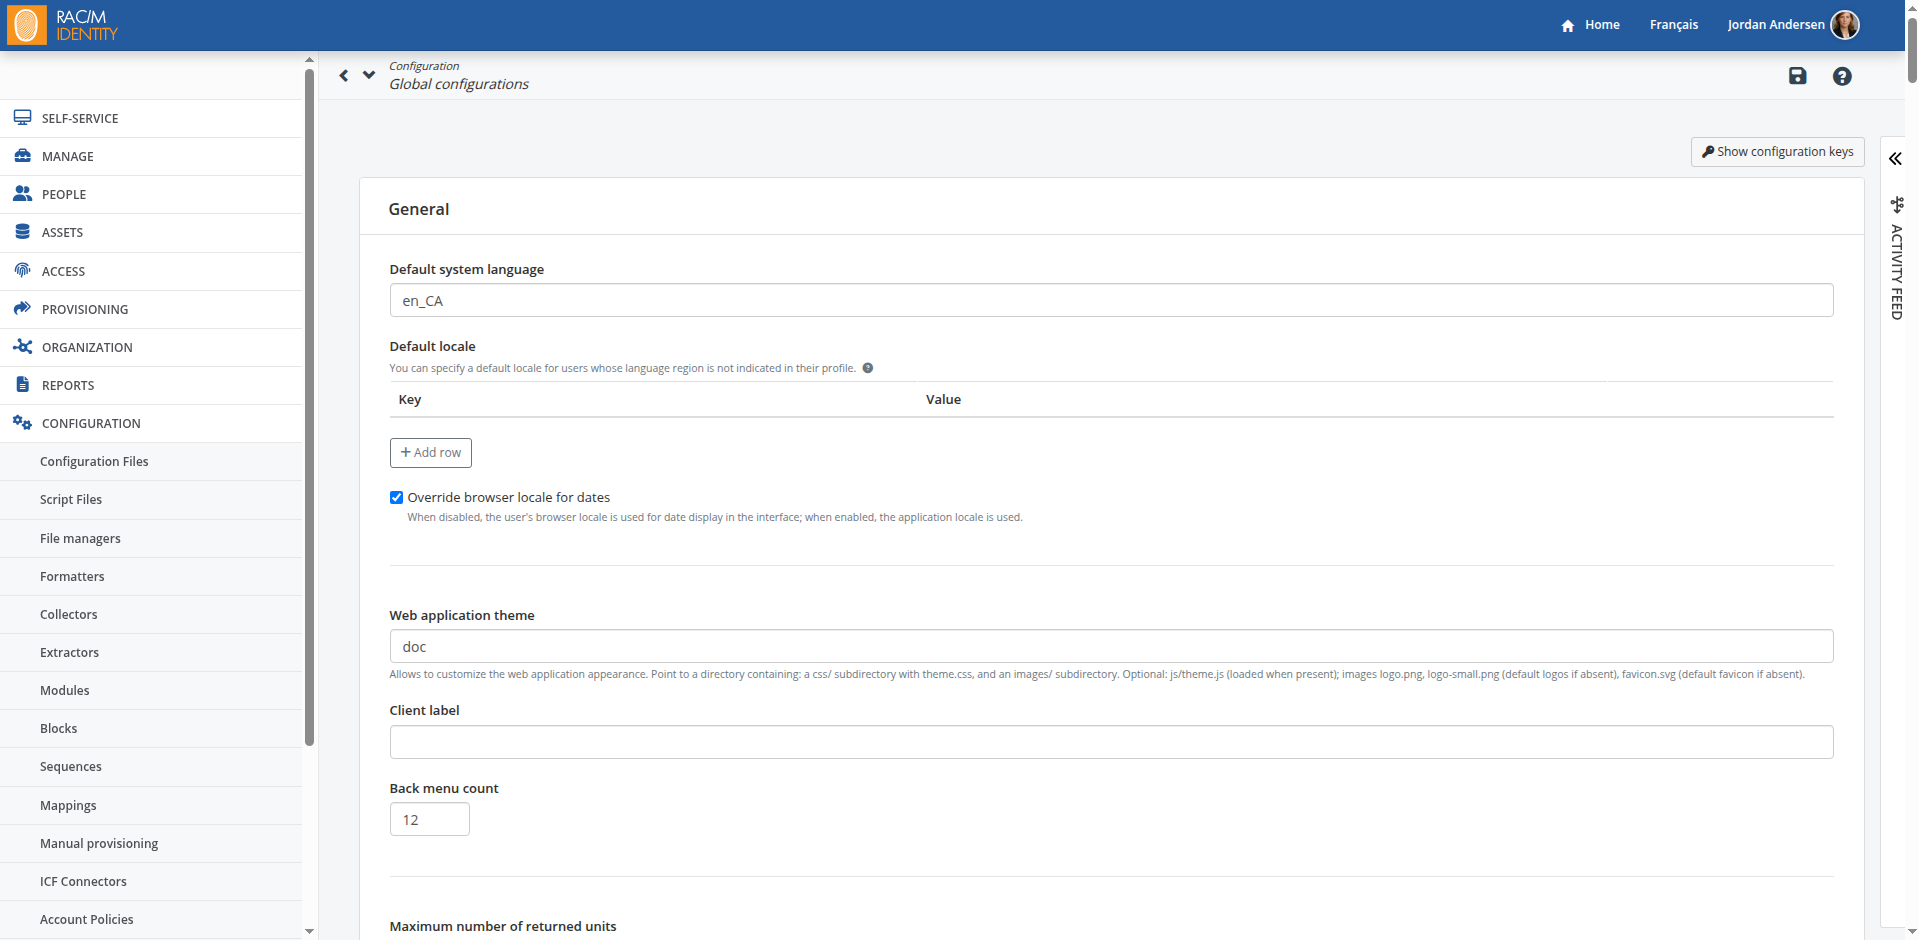Switch language to Français
Screen dimensions: 1919x940
[1673, 25]
